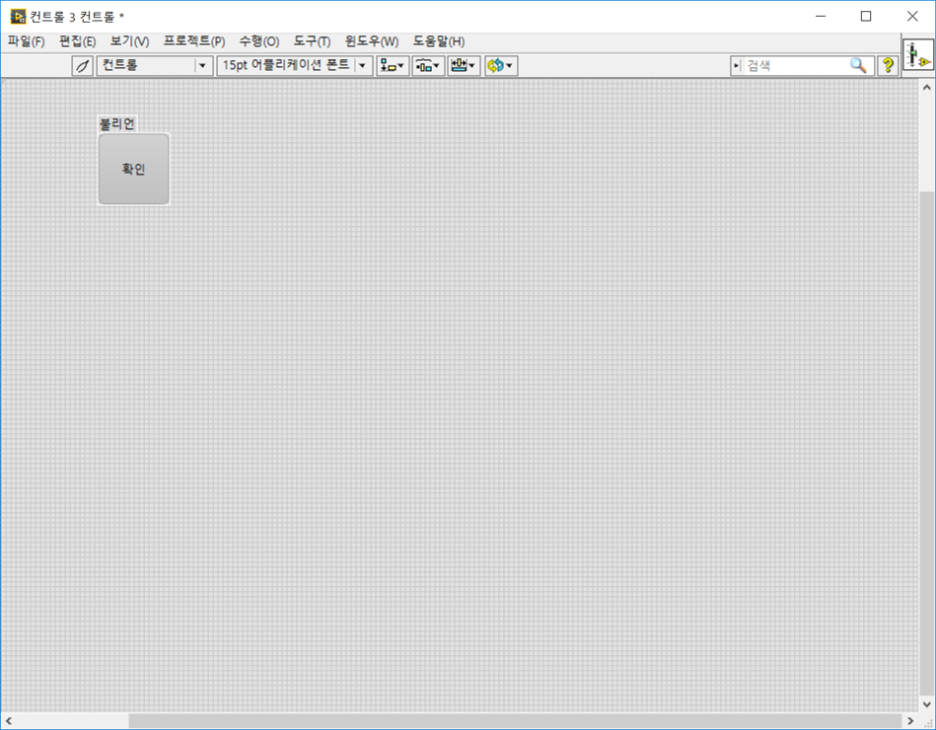Click the horizontal scrollbar thumb
This screenshot has height=730, width=936.
coord(515,720)
